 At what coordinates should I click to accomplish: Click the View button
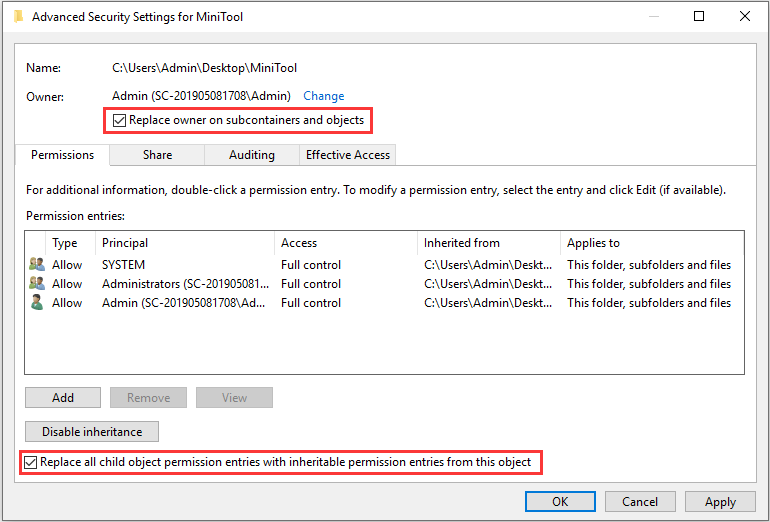click(x=234, y=397)
